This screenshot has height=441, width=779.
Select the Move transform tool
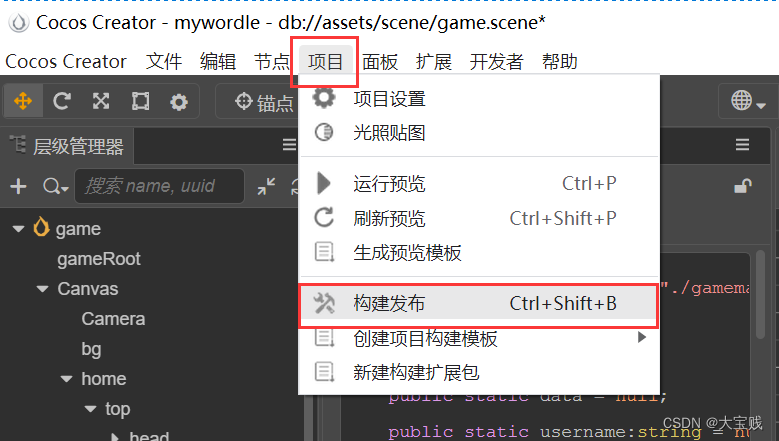tap(23, 101)
